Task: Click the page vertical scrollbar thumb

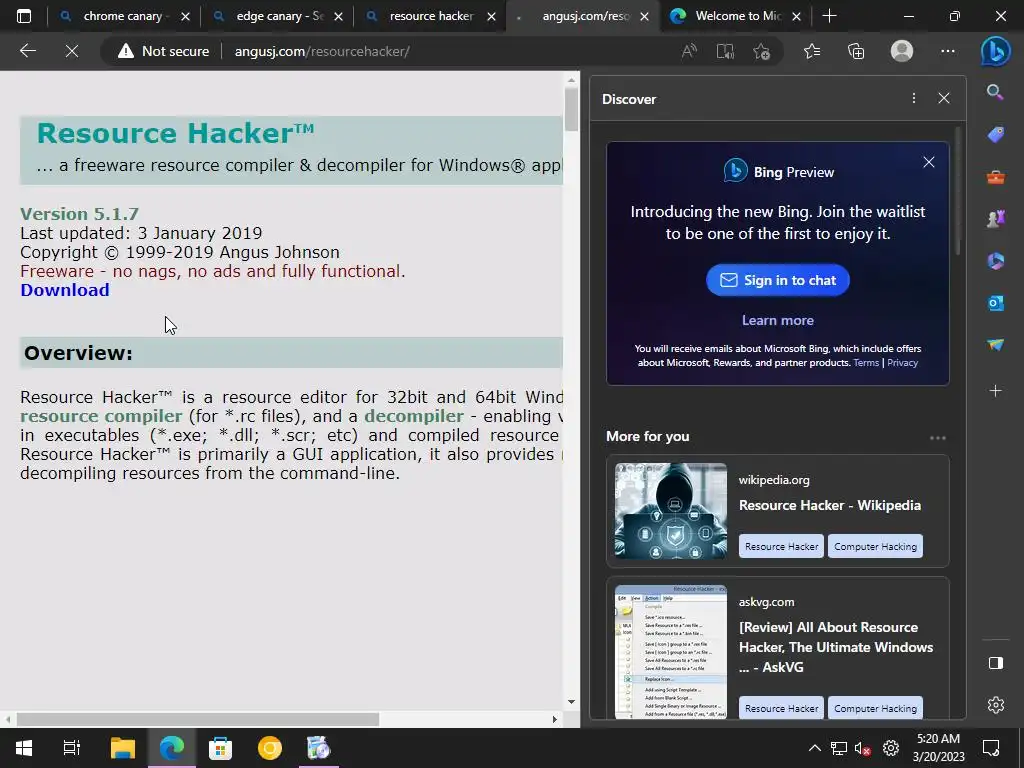Action: (571, 109)
